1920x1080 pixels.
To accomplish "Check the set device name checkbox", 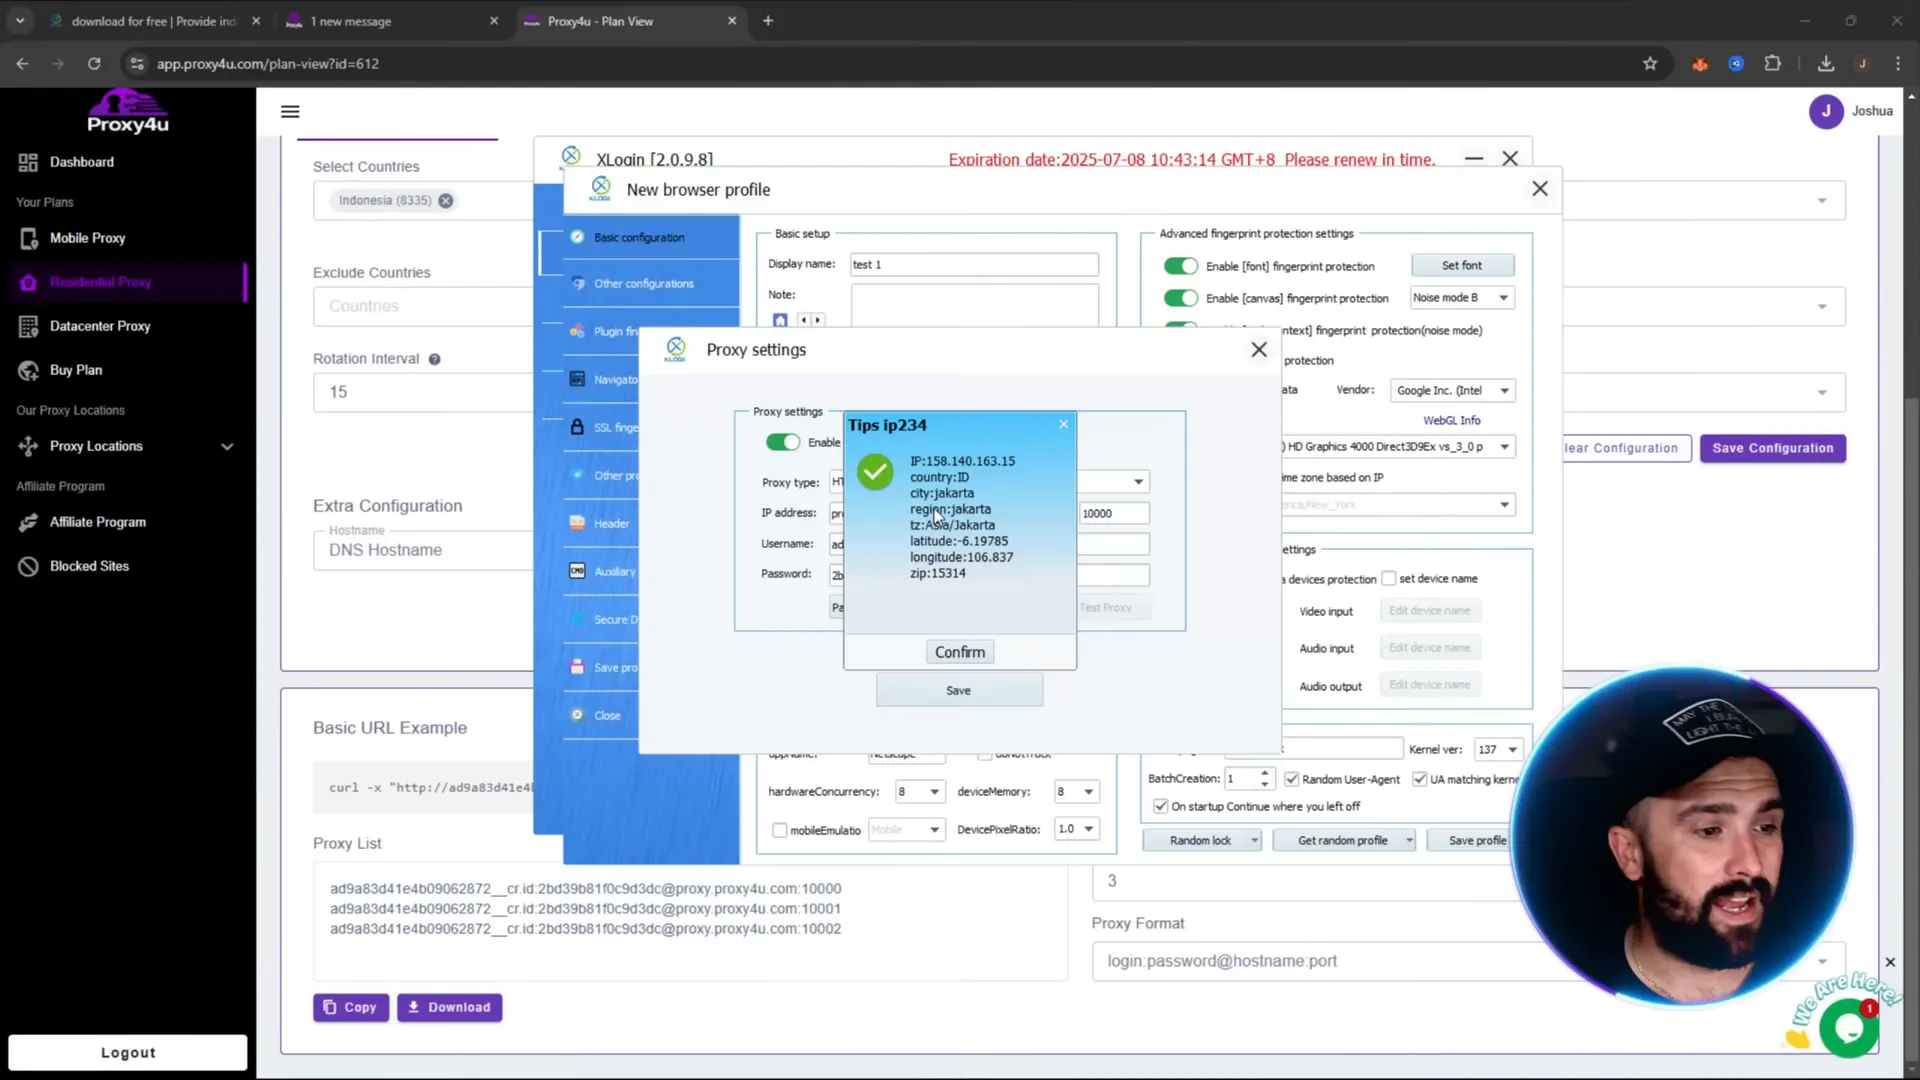I will [x=1389, y=578].
